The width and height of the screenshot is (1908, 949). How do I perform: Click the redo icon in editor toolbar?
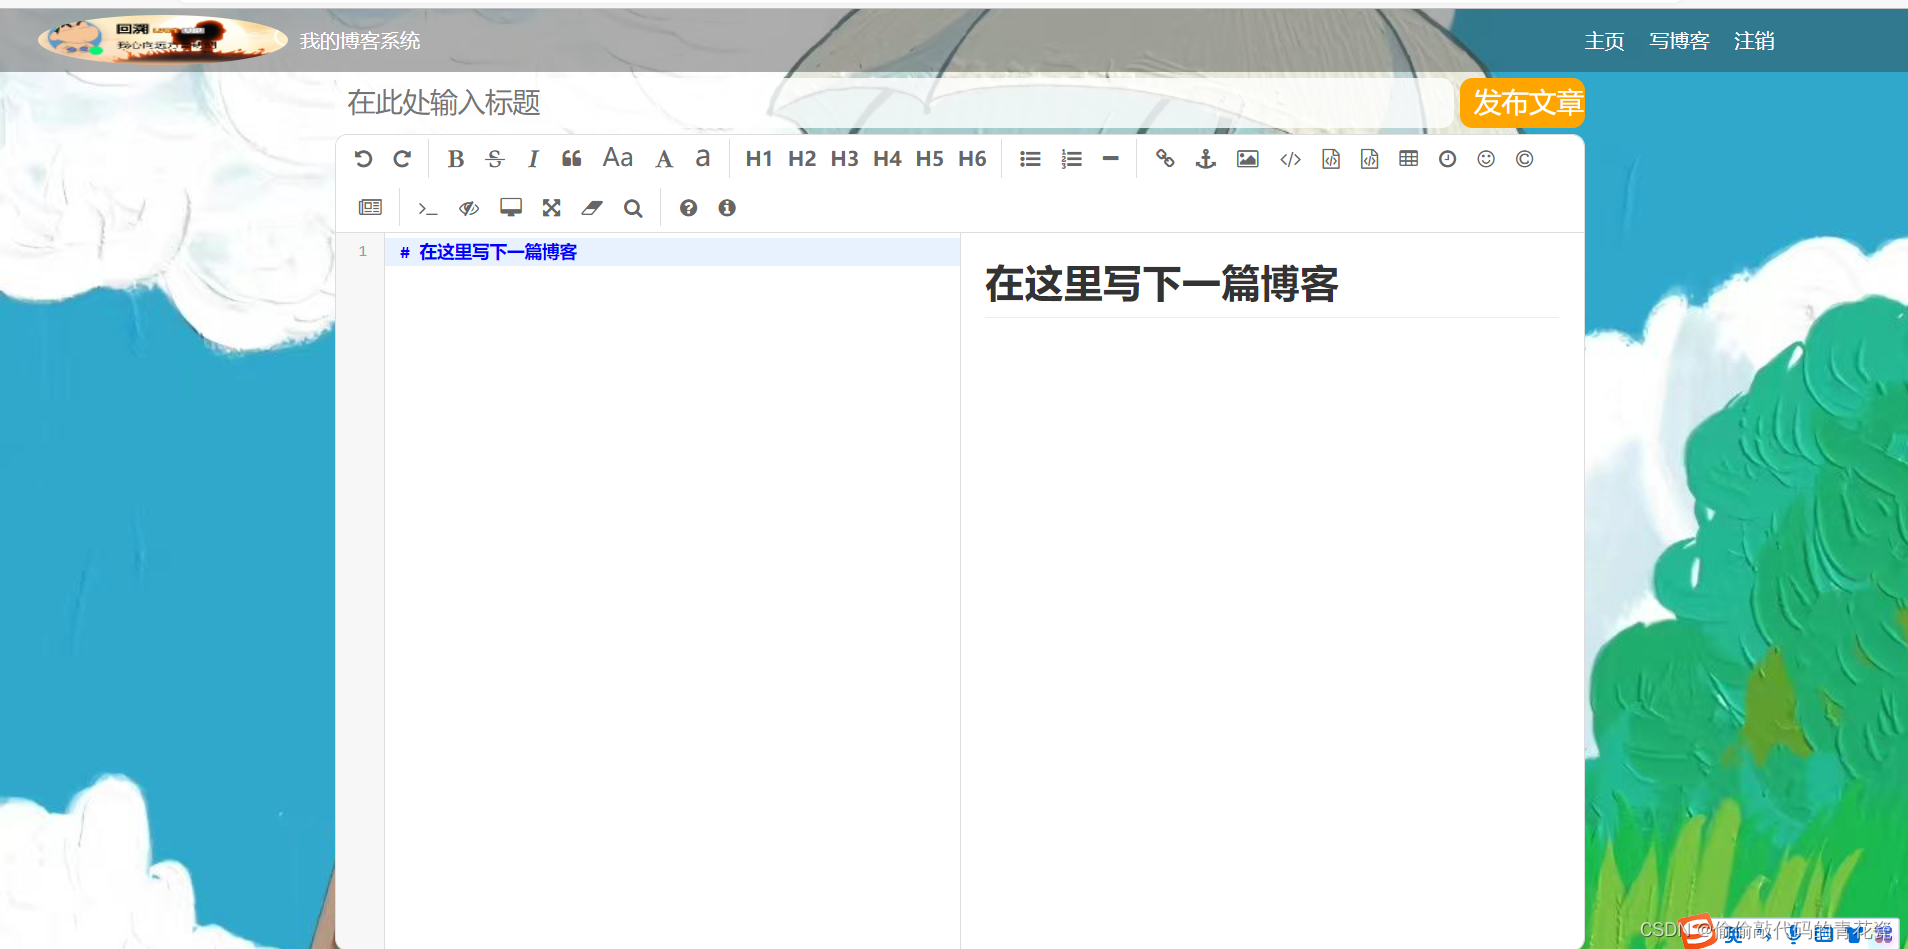pos(402,159)
